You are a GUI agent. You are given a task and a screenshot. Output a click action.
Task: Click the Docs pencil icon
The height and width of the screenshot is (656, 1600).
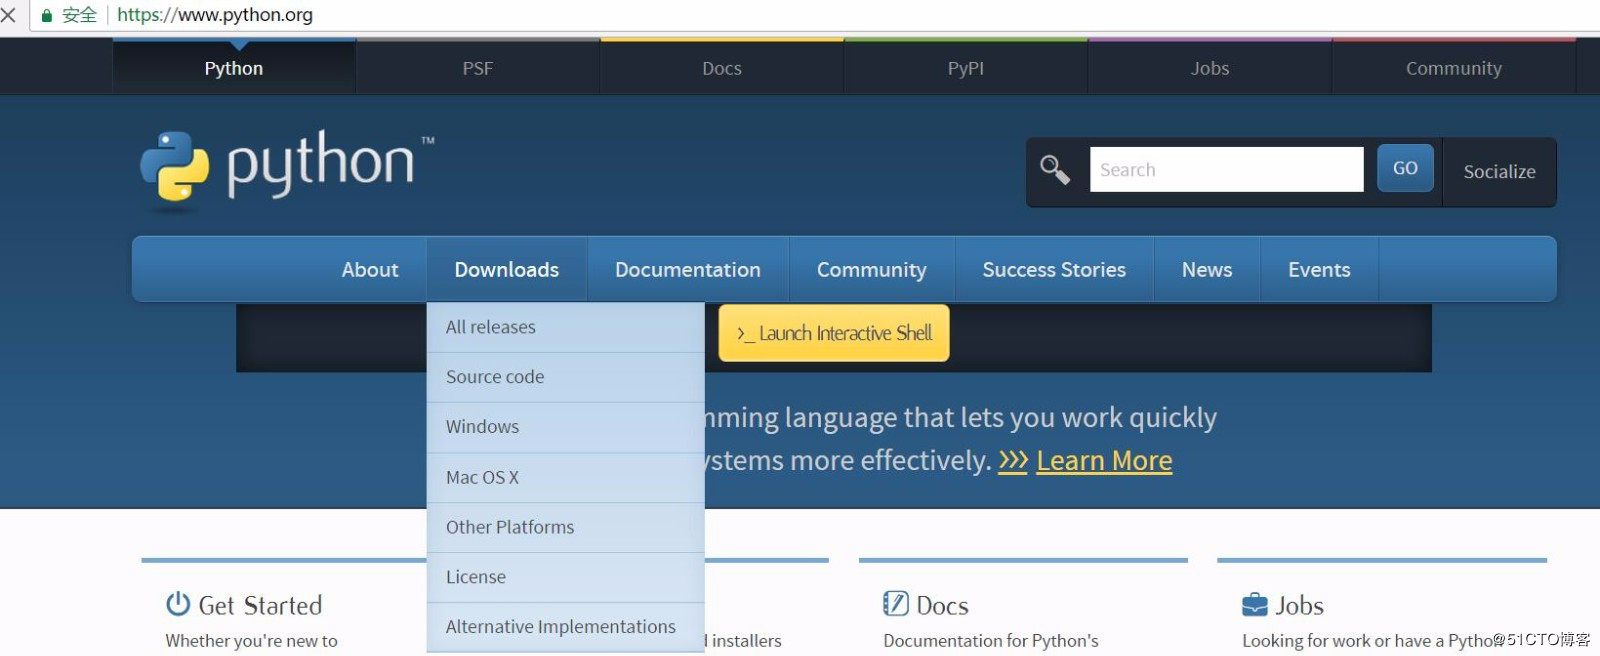(896, 604)
